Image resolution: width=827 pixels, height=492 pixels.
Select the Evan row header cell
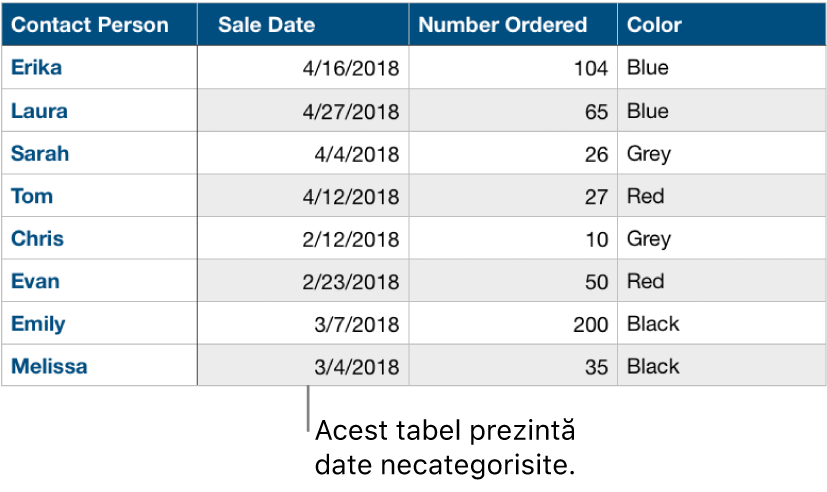[35, 281]
